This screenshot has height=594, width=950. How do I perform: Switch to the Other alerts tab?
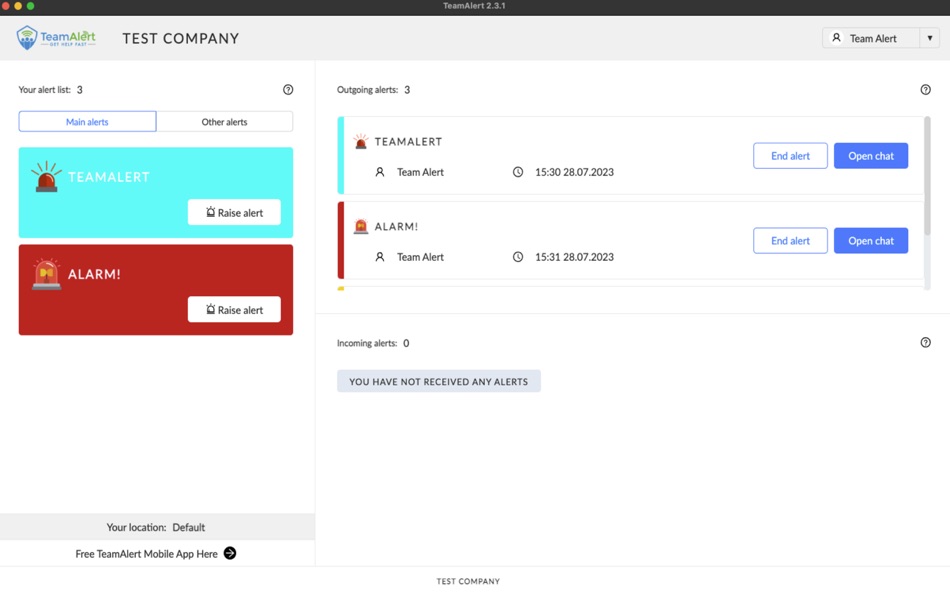(x=224, y=121)
